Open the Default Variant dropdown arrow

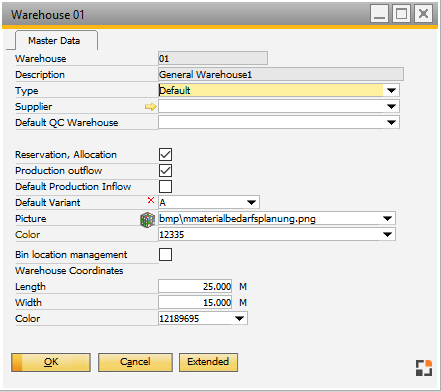click(x=251, y=202)
